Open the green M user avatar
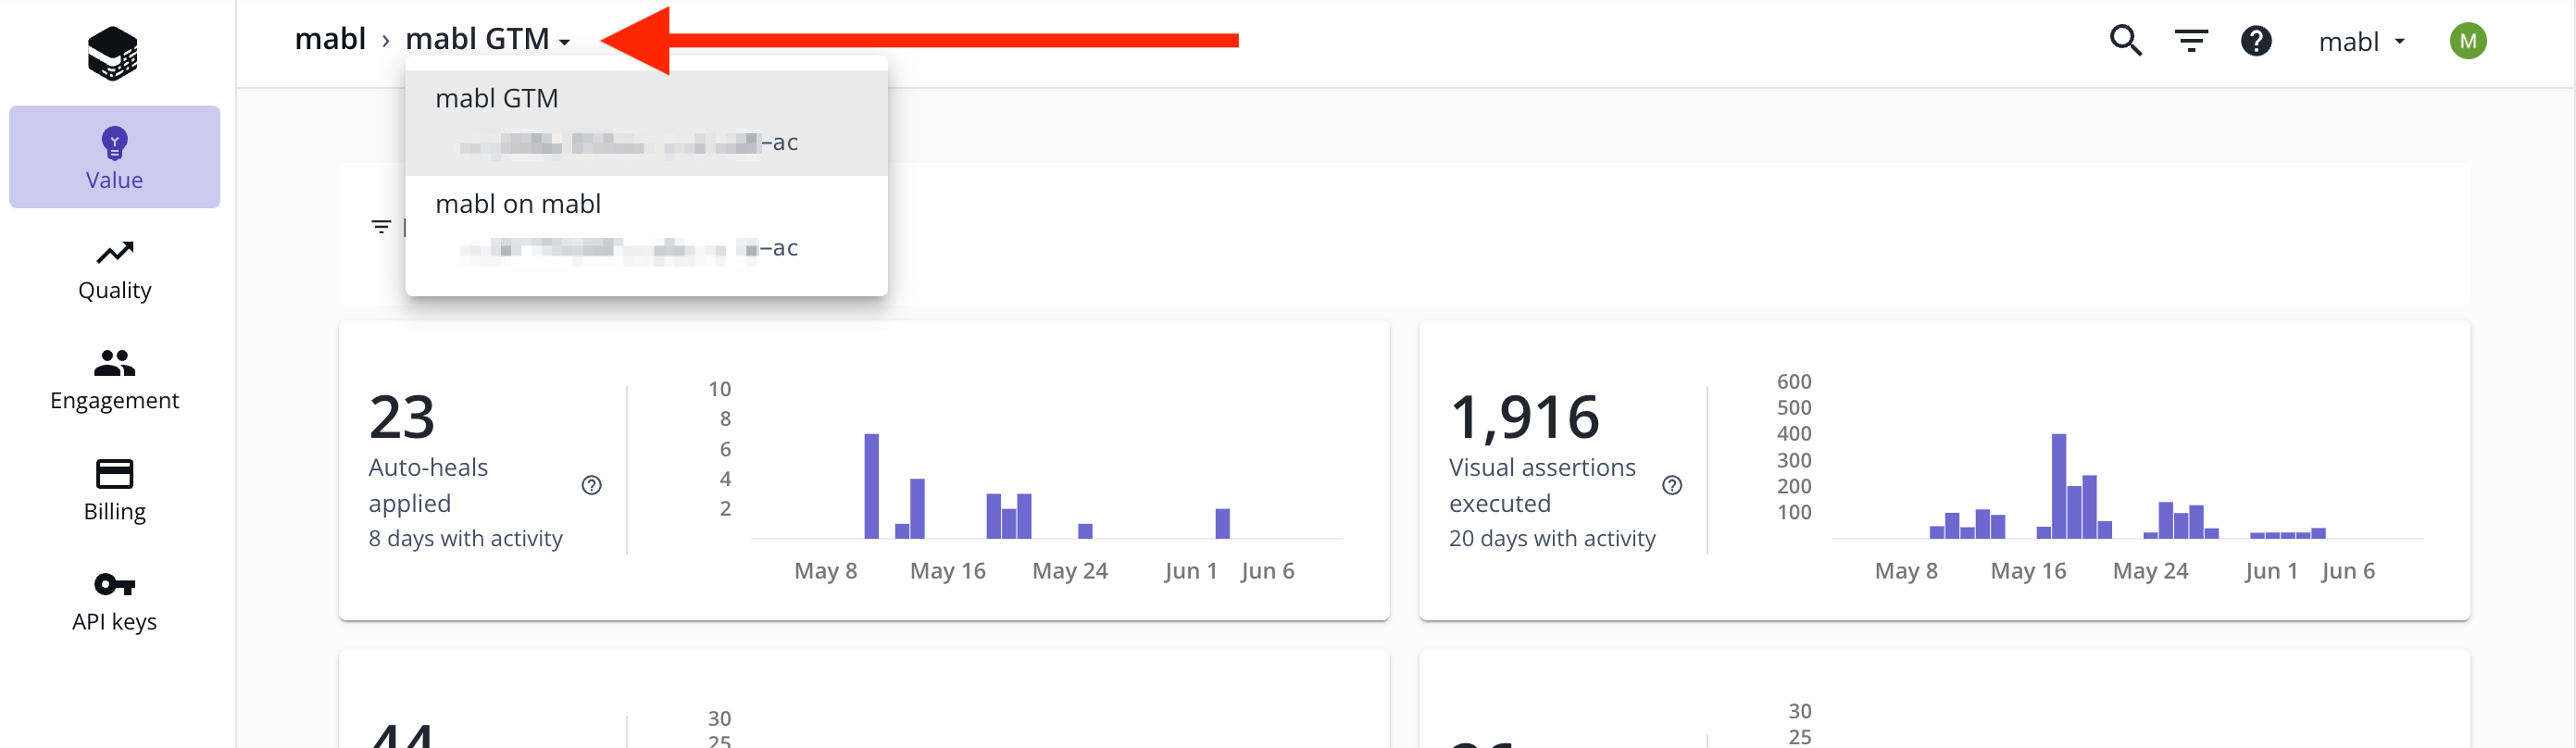Image resolution: width=2576 pixels, height=748 pixels. (2468, 41)
